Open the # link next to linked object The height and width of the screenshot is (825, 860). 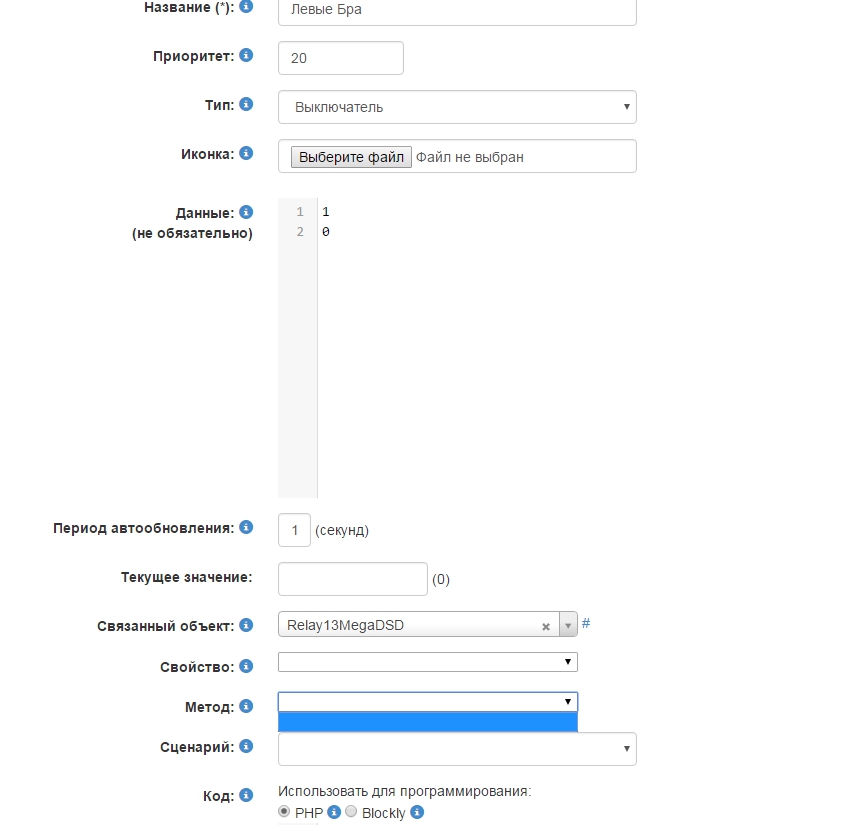click(x=586, y=624)
